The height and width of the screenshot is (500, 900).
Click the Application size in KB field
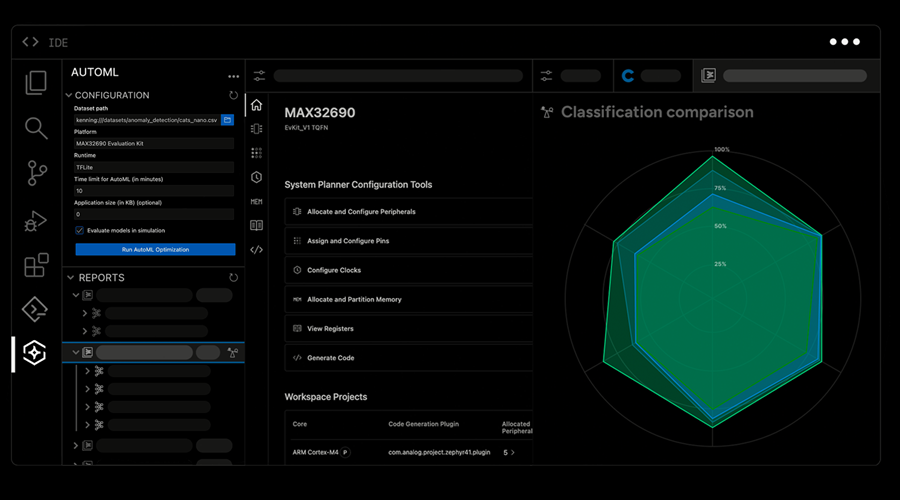(154, 214)
